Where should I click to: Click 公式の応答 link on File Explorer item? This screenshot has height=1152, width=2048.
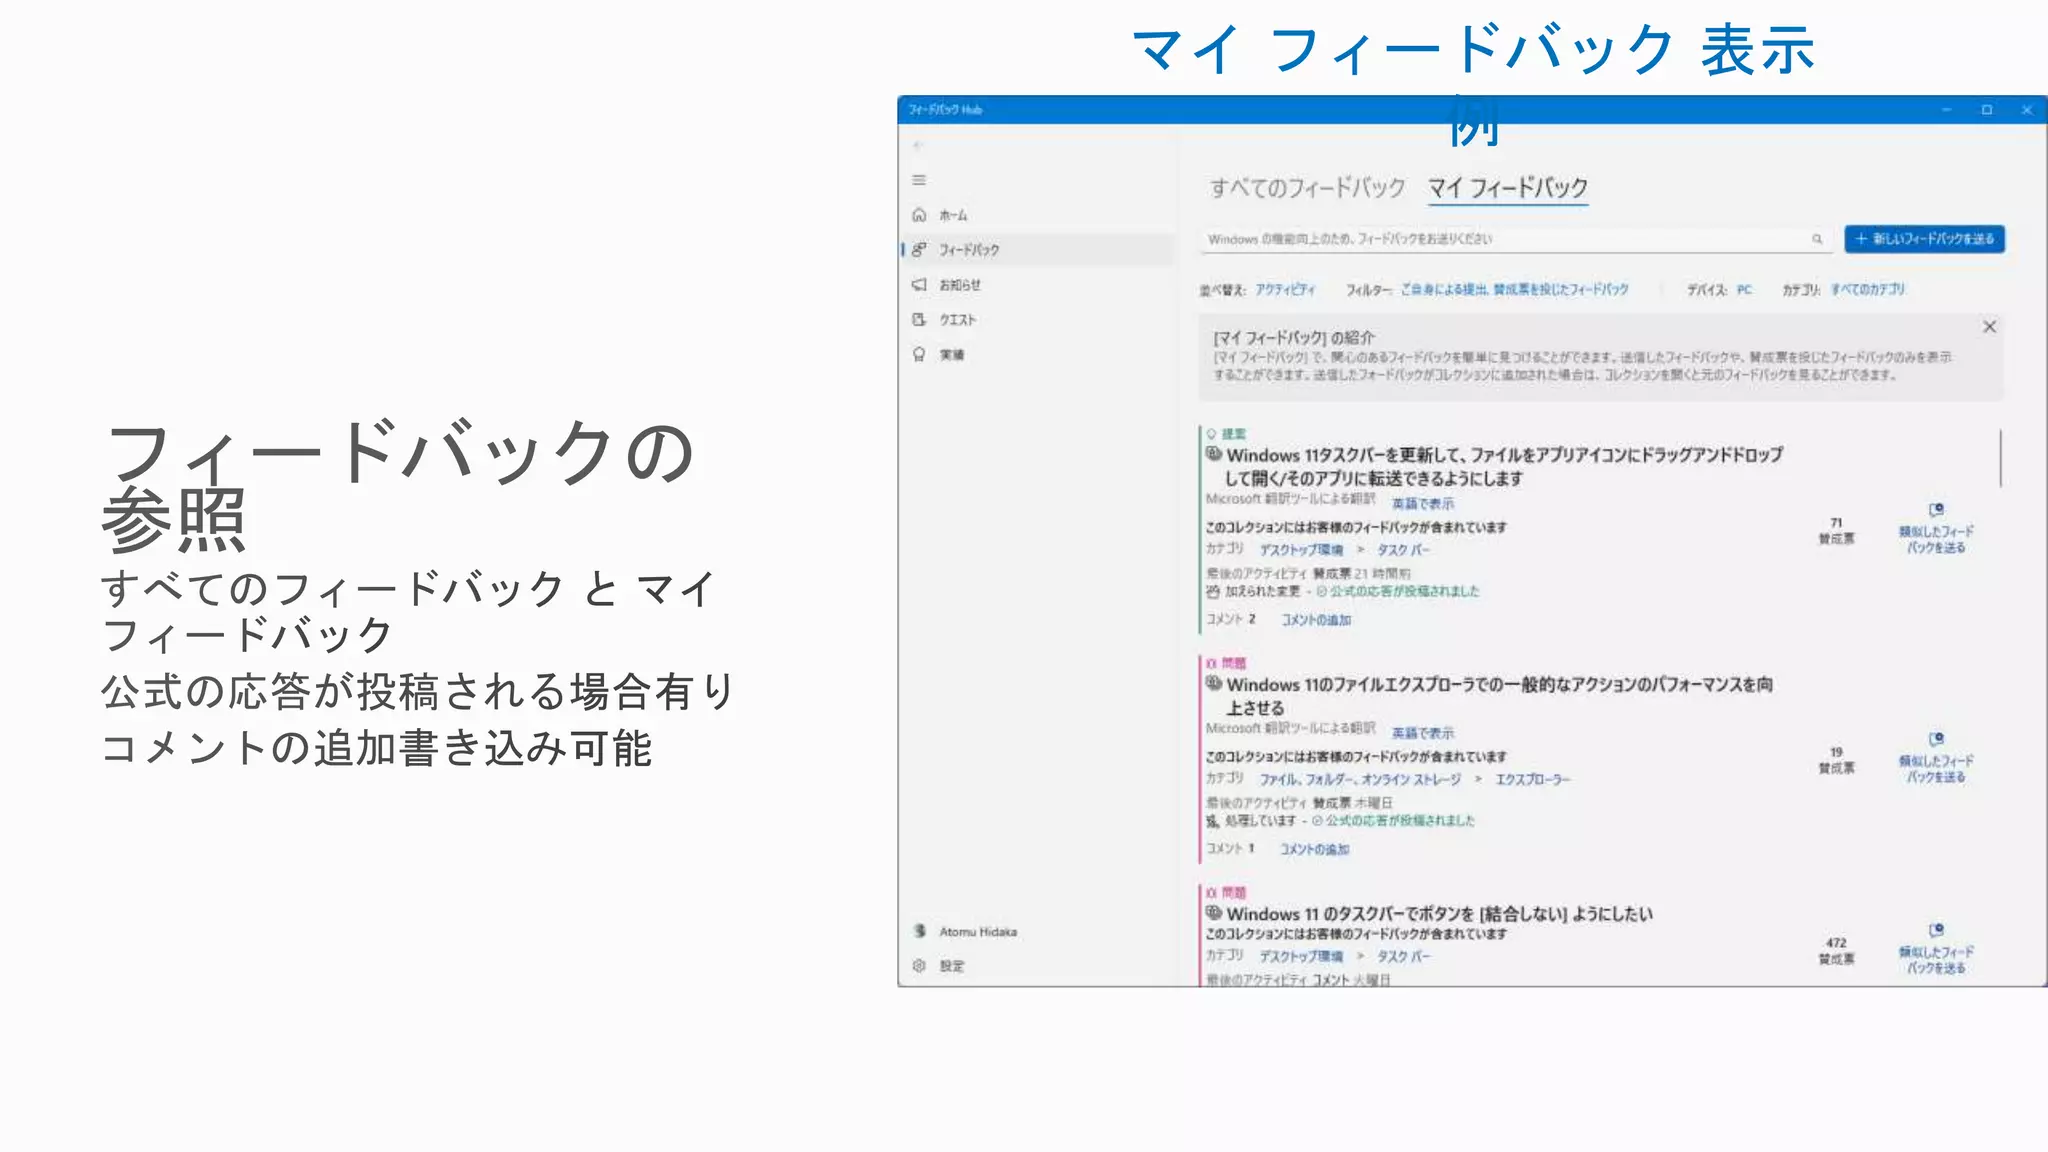coord(1394,820)
